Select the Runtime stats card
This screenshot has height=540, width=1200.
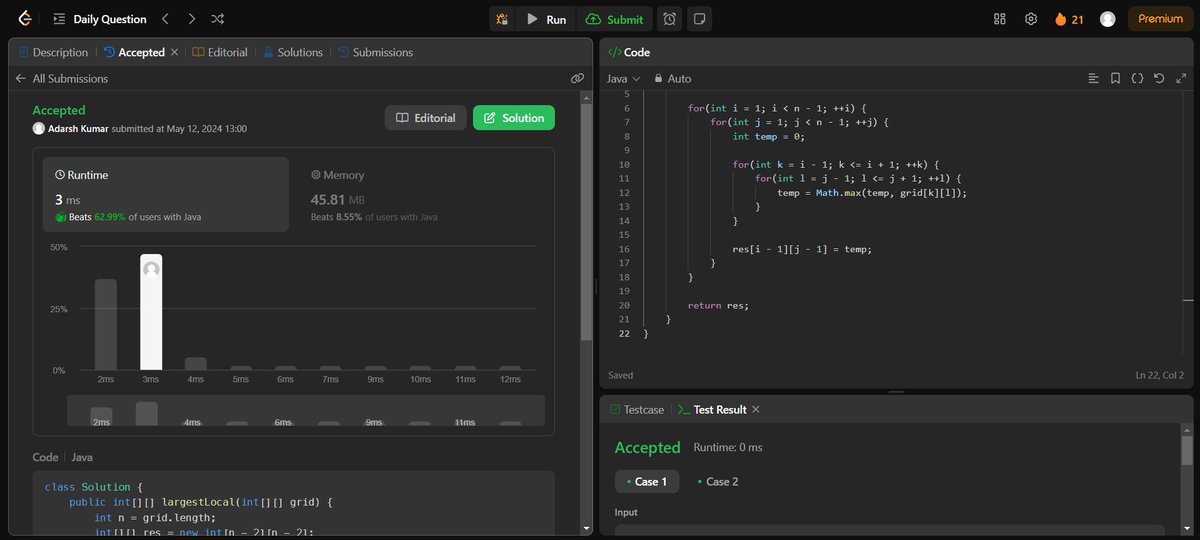tap(166, 195)
